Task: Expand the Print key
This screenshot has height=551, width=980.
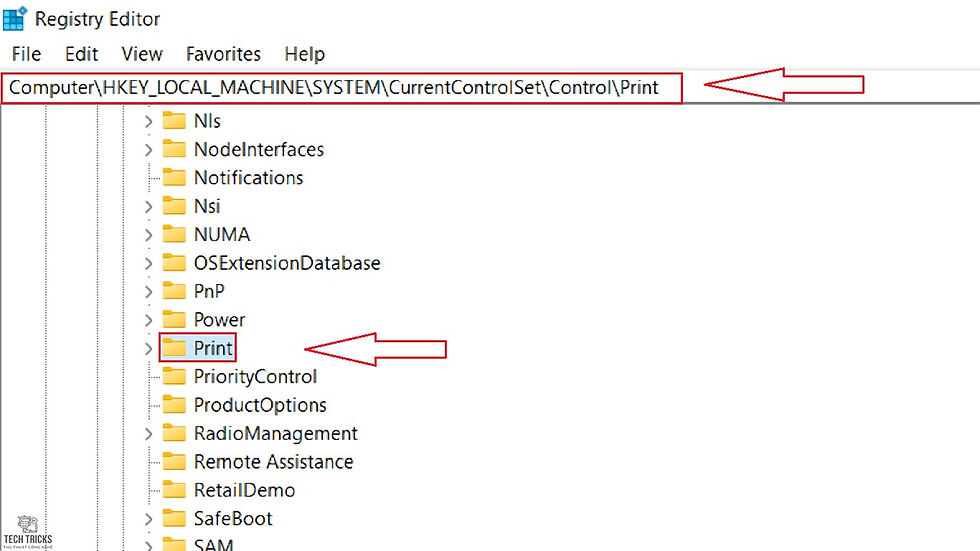Action: tap(148, 349)
